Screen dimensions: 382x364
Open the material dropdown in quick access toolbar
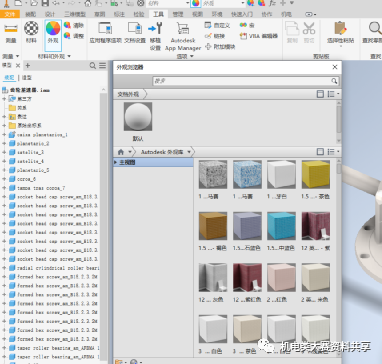(x=187, y=3)
